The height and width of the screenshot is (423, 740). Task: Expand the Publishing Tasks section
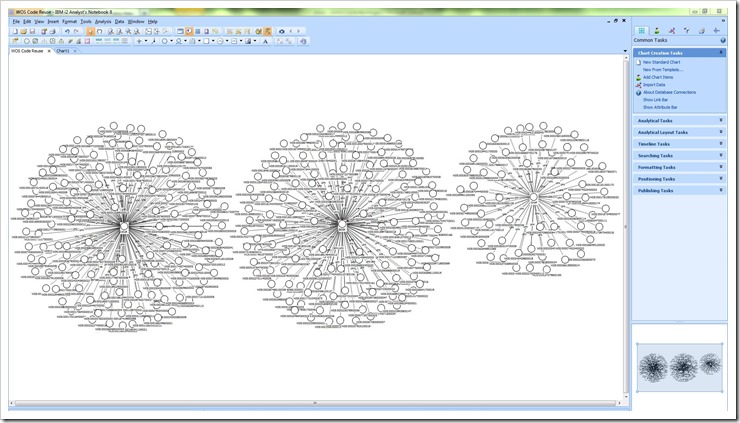[721, 190]
